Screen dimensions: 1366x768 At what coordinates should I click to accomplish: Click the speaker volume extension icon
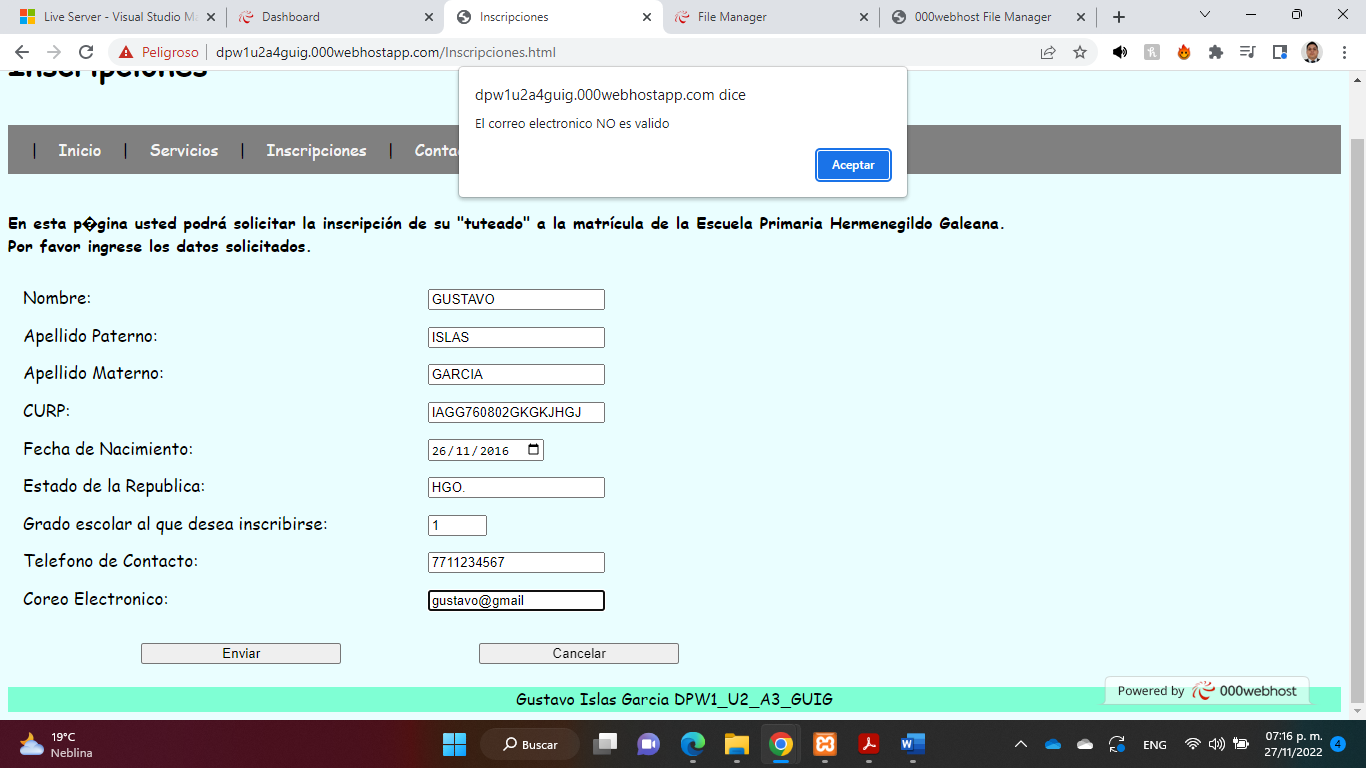point(1120,52)
